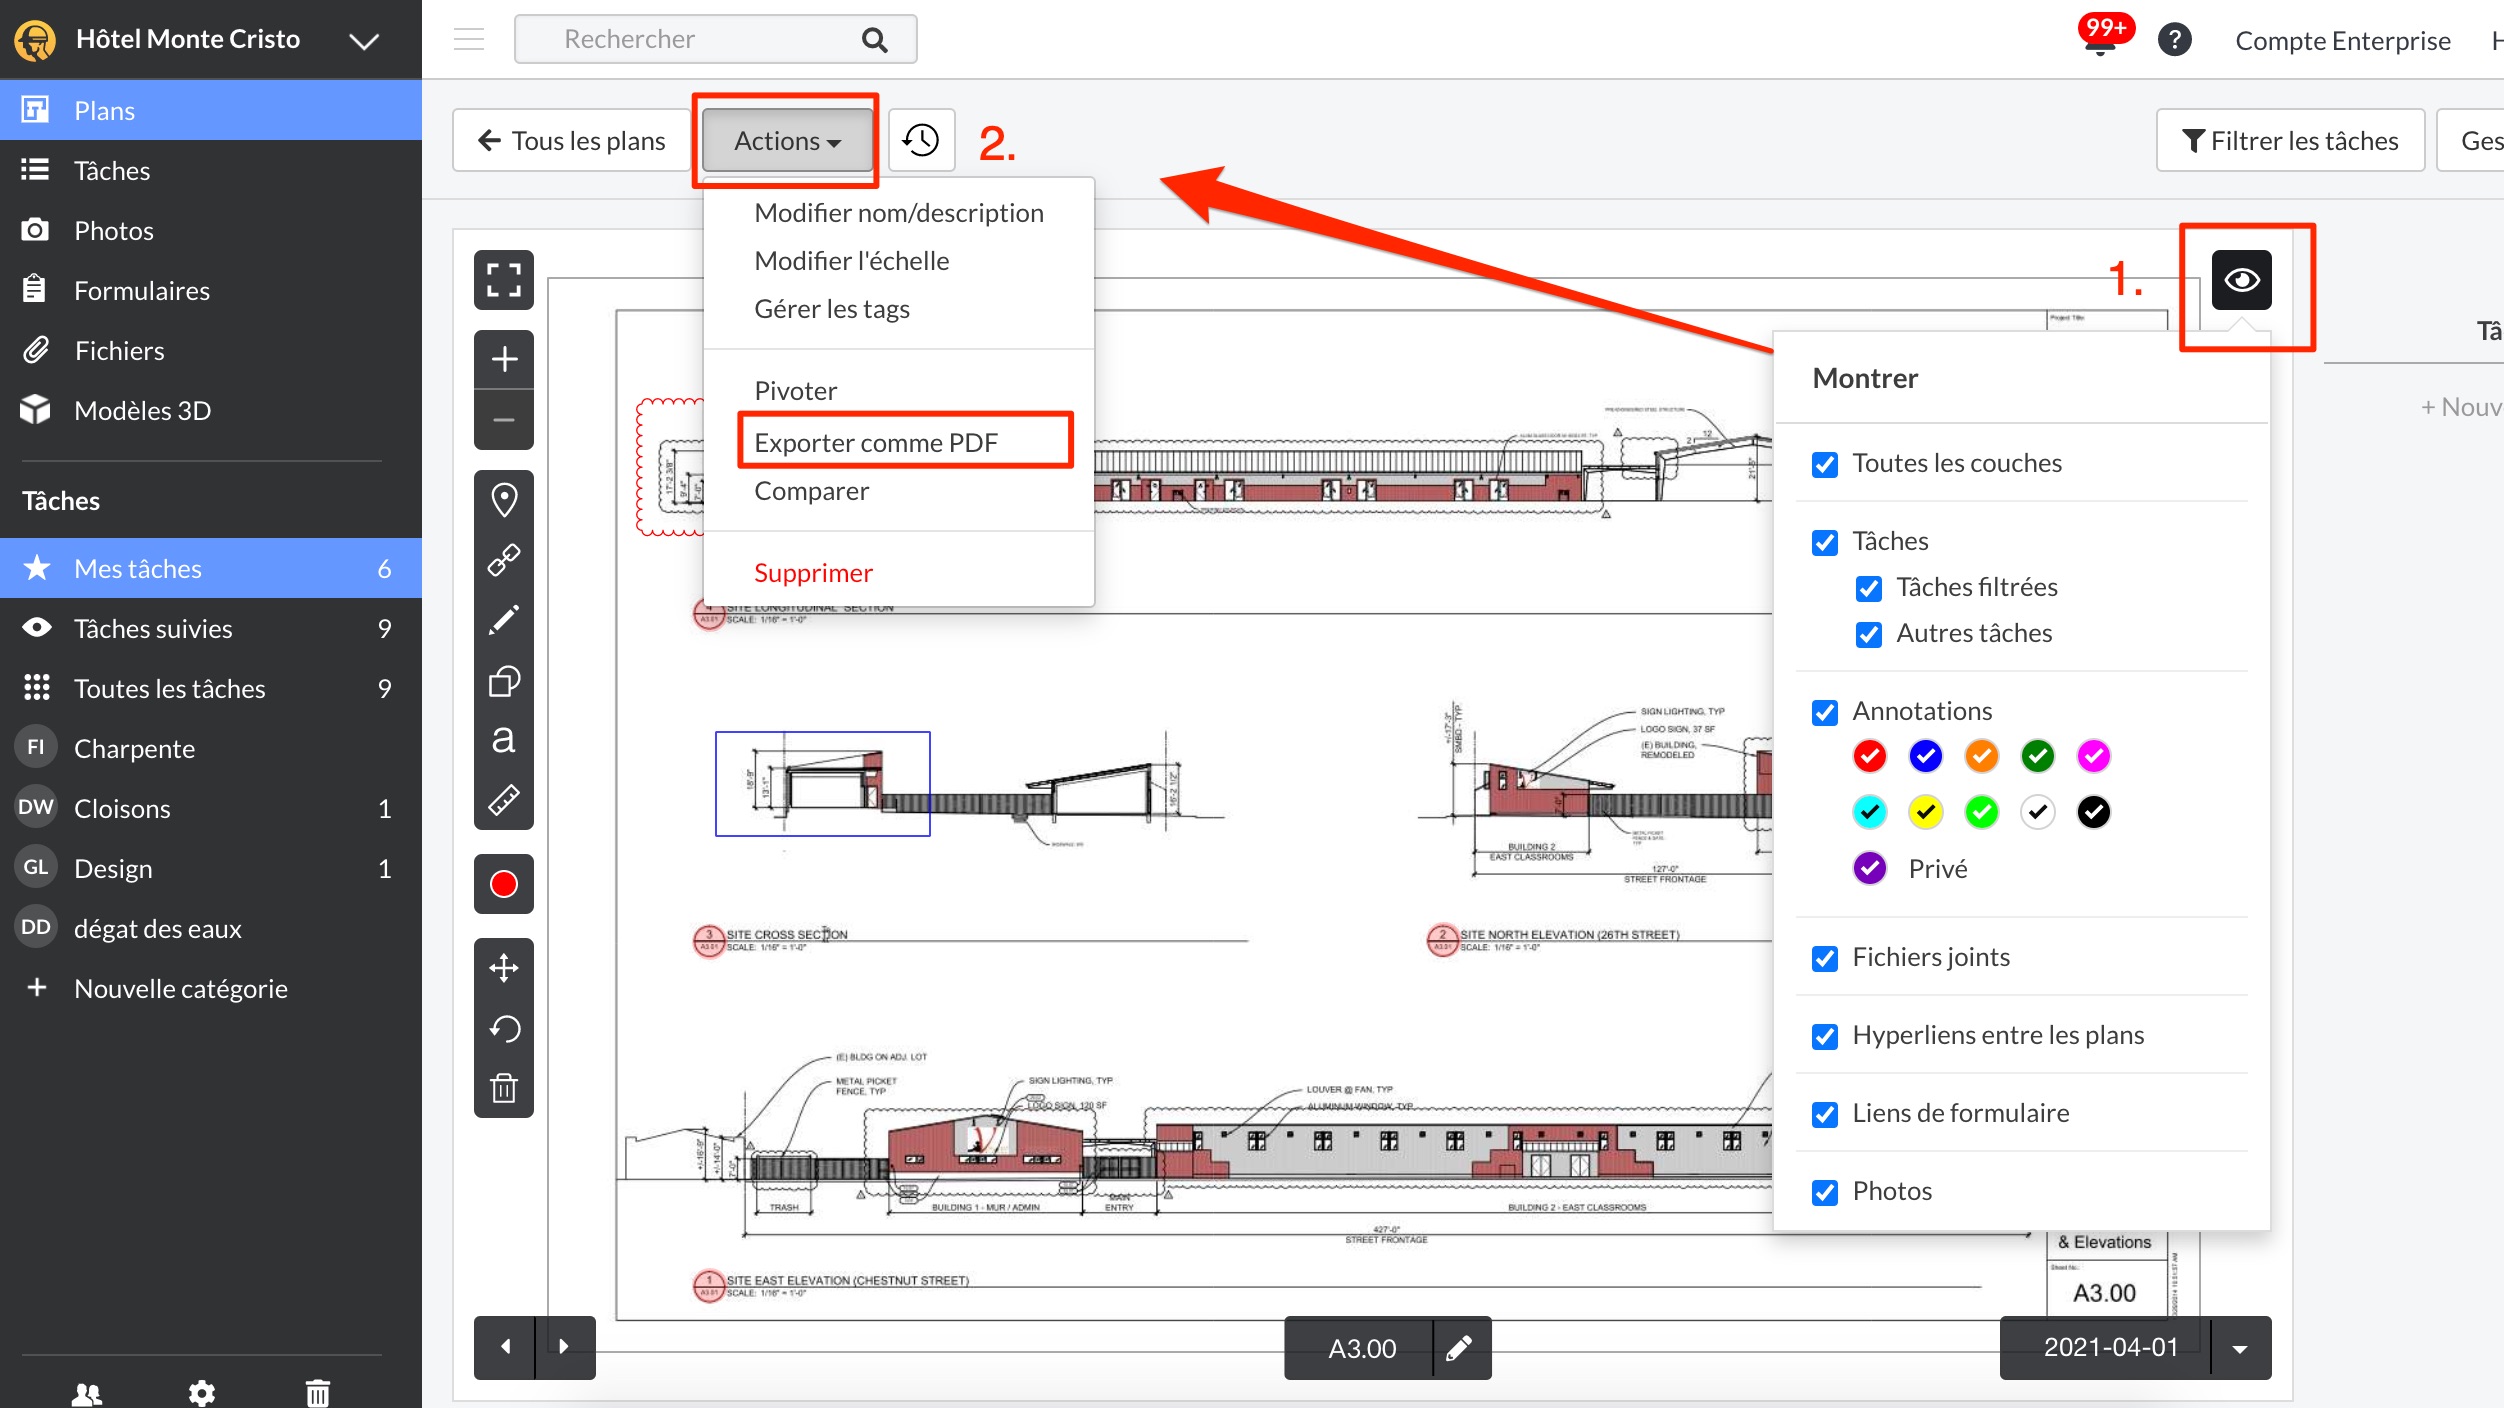The image size is (2504, 1408).
Task: Open notifications bell with 99+ badge
Action: click(2100, 36)
